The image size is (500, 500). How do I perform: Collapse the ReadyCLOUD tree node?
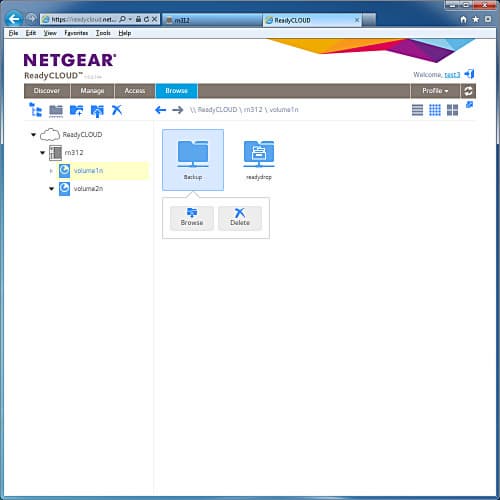coord(33,135)
